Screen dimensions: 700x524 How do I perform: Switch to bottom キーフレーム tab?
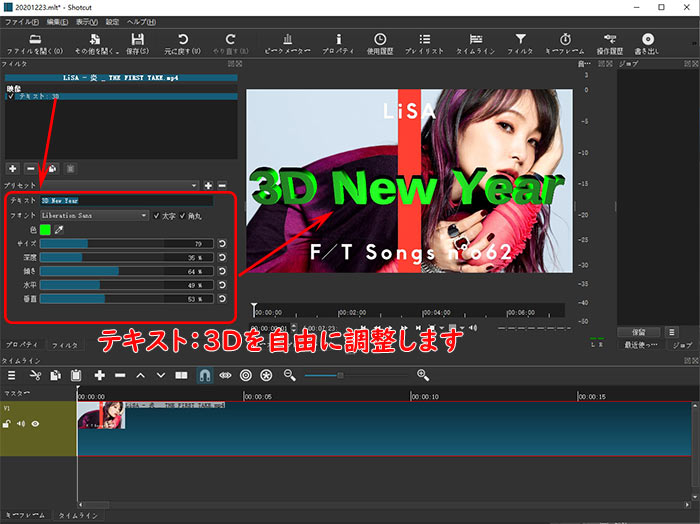(25, 516)
